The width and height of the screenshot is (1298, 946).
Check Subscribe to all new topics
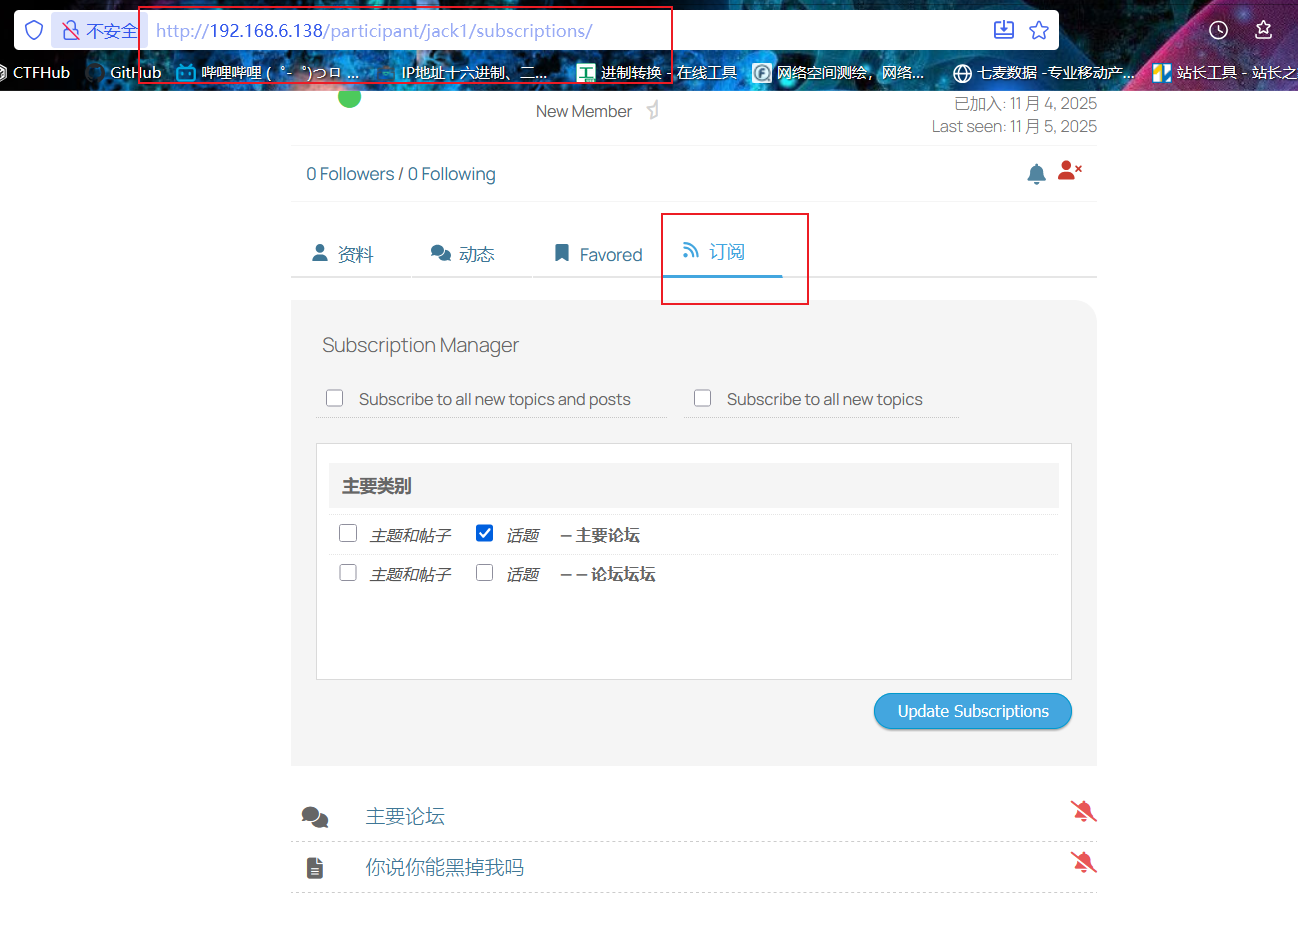point(702,397)
